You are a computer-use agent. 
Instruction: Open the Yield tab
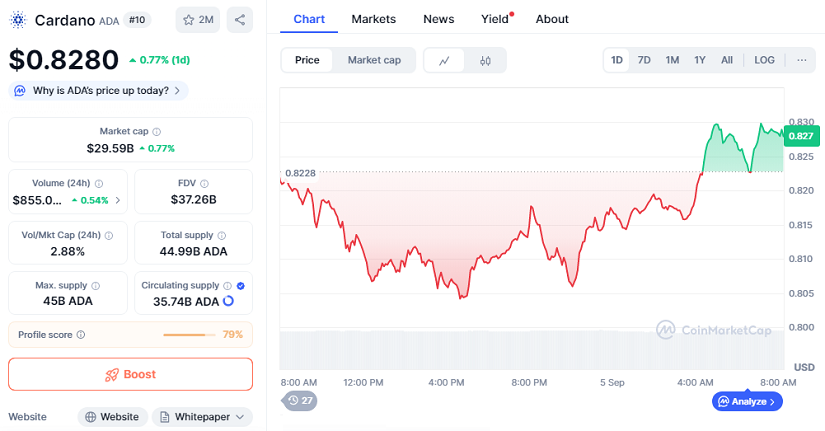tap(495, 19)
